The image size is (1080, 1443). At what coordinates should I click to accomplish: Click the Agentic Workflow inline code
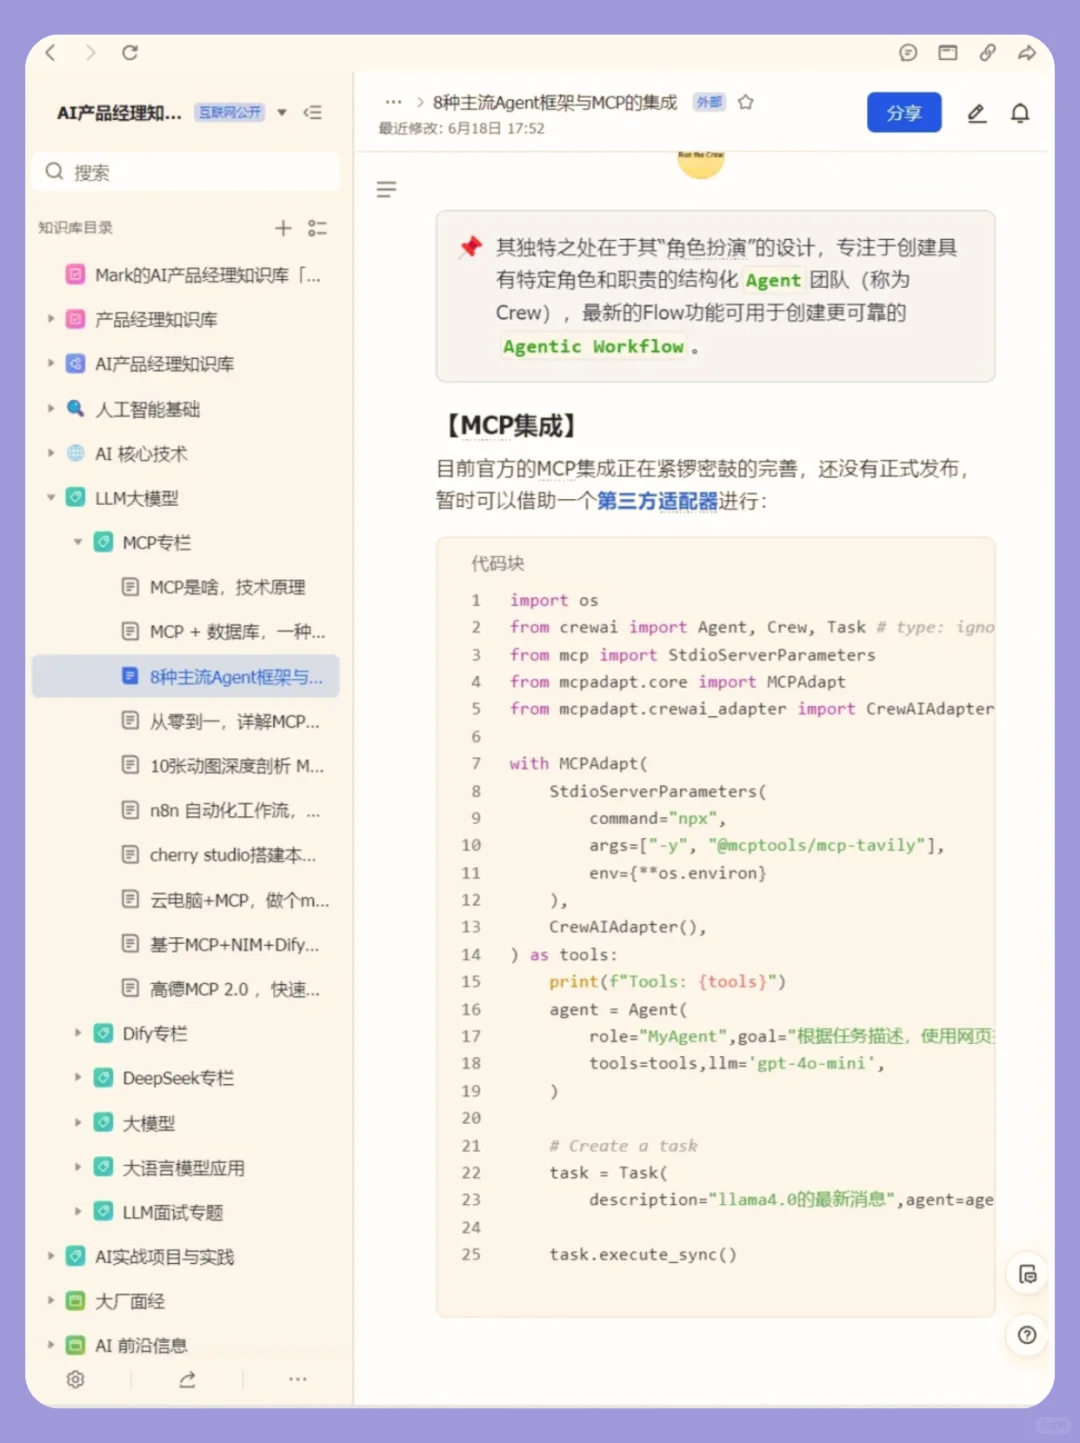point(593,346)
